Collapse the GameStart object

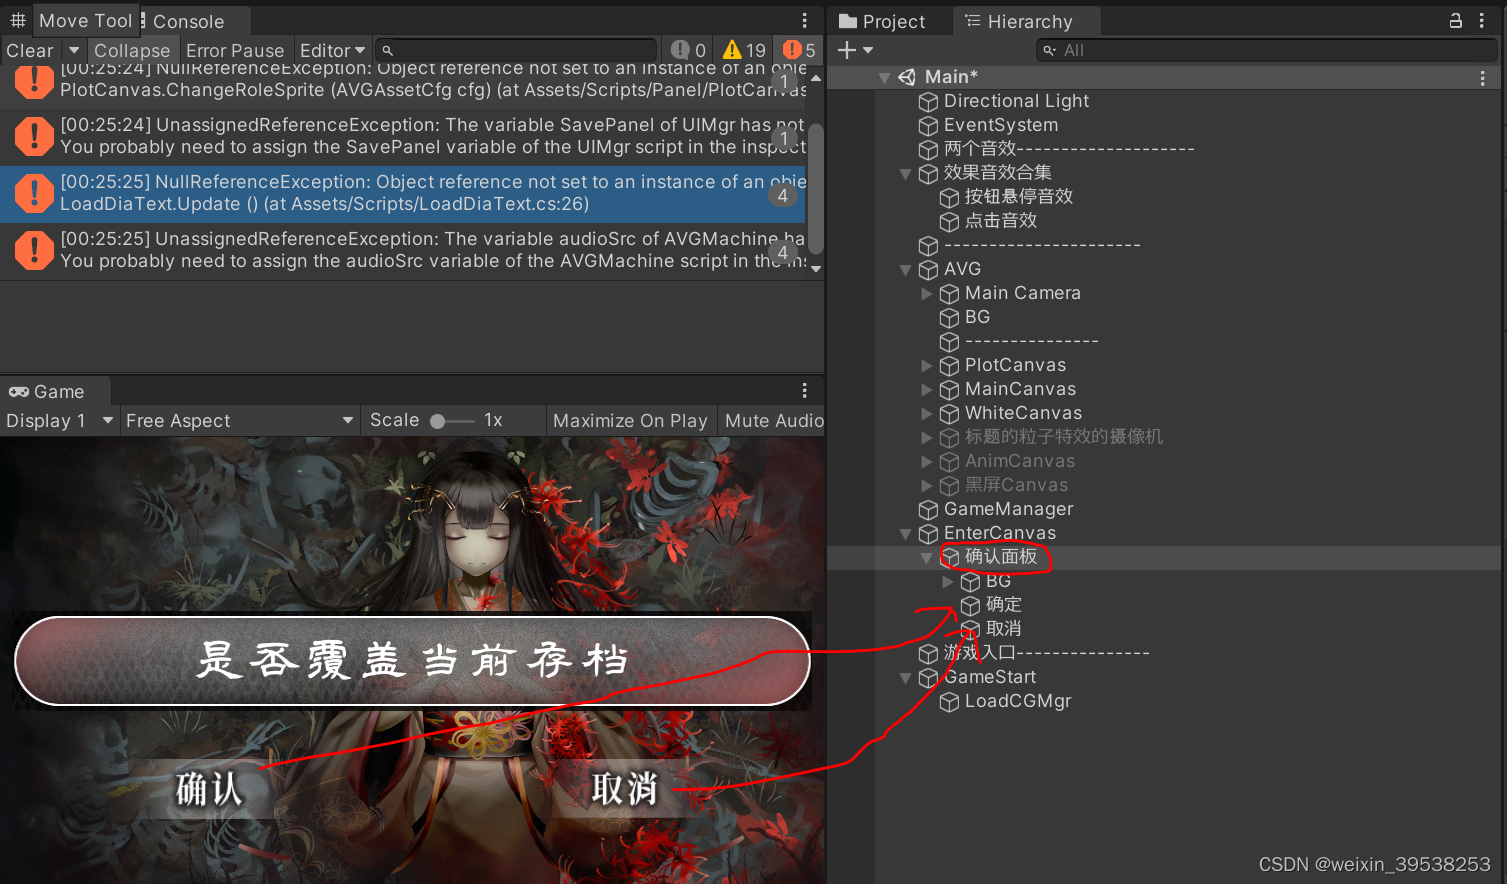905,678
